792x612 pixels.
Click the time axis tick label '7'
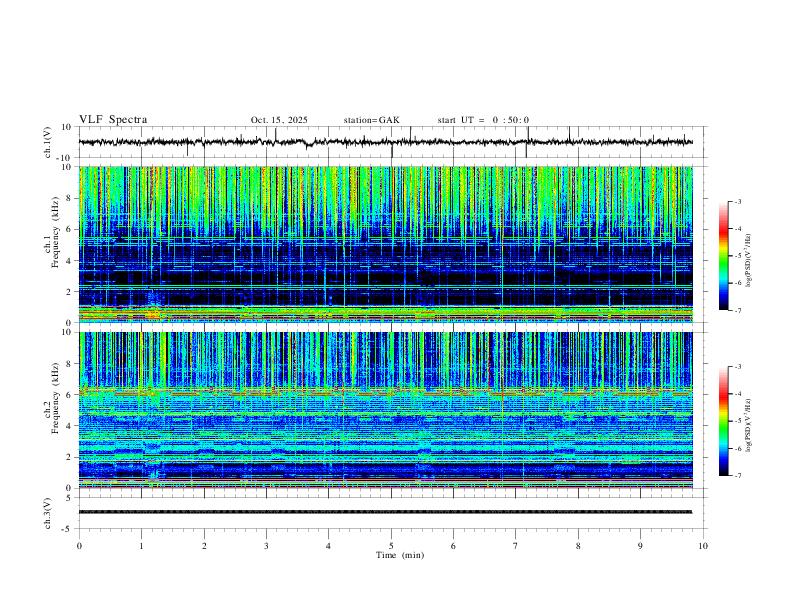(x=516, y=546)
